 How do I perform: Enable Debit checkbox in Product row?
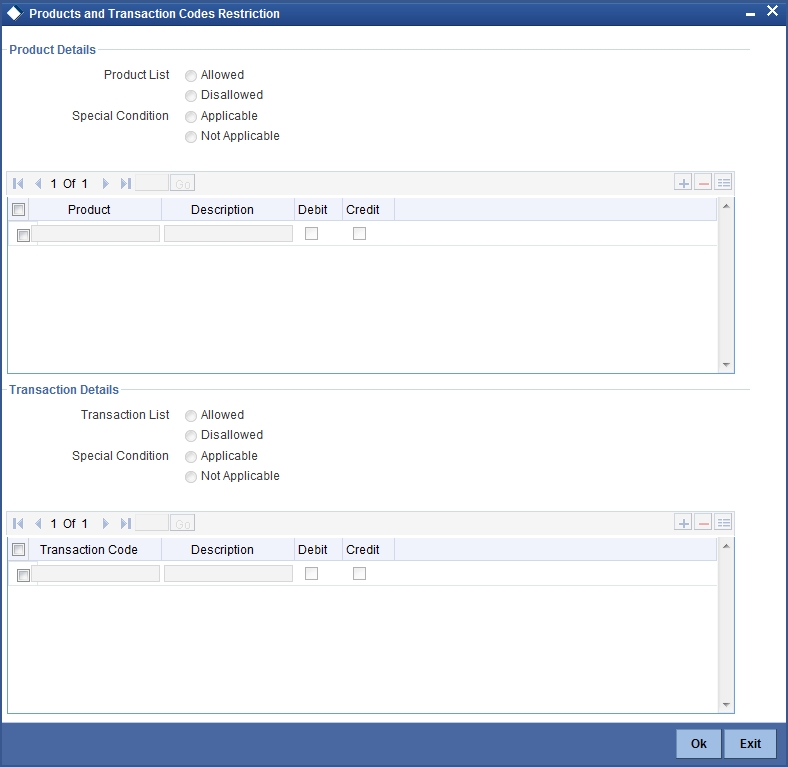tap(312, 233)
